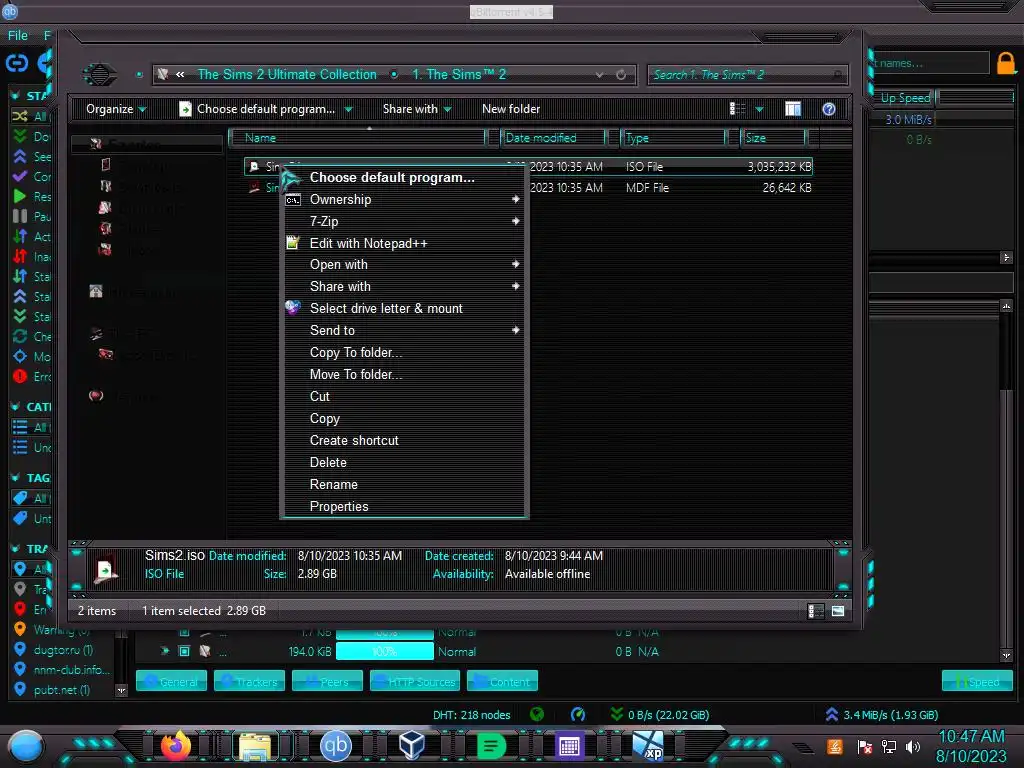Toggle checkbox of the 194.0 KiB file

(x=184, y=651)
